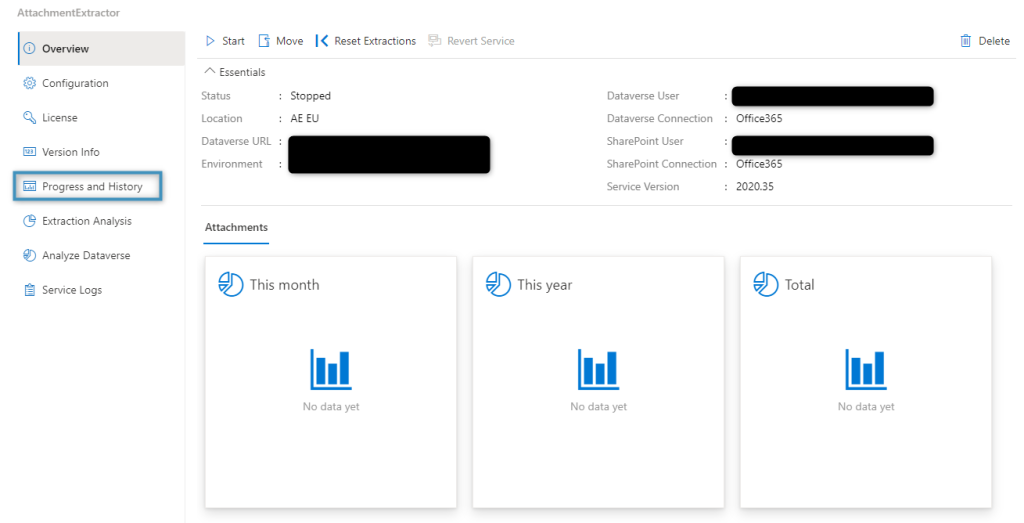Image resolution: width=1024 pixels, height=523 pixels.
Task: Start the service
Action: coord(225,40)
